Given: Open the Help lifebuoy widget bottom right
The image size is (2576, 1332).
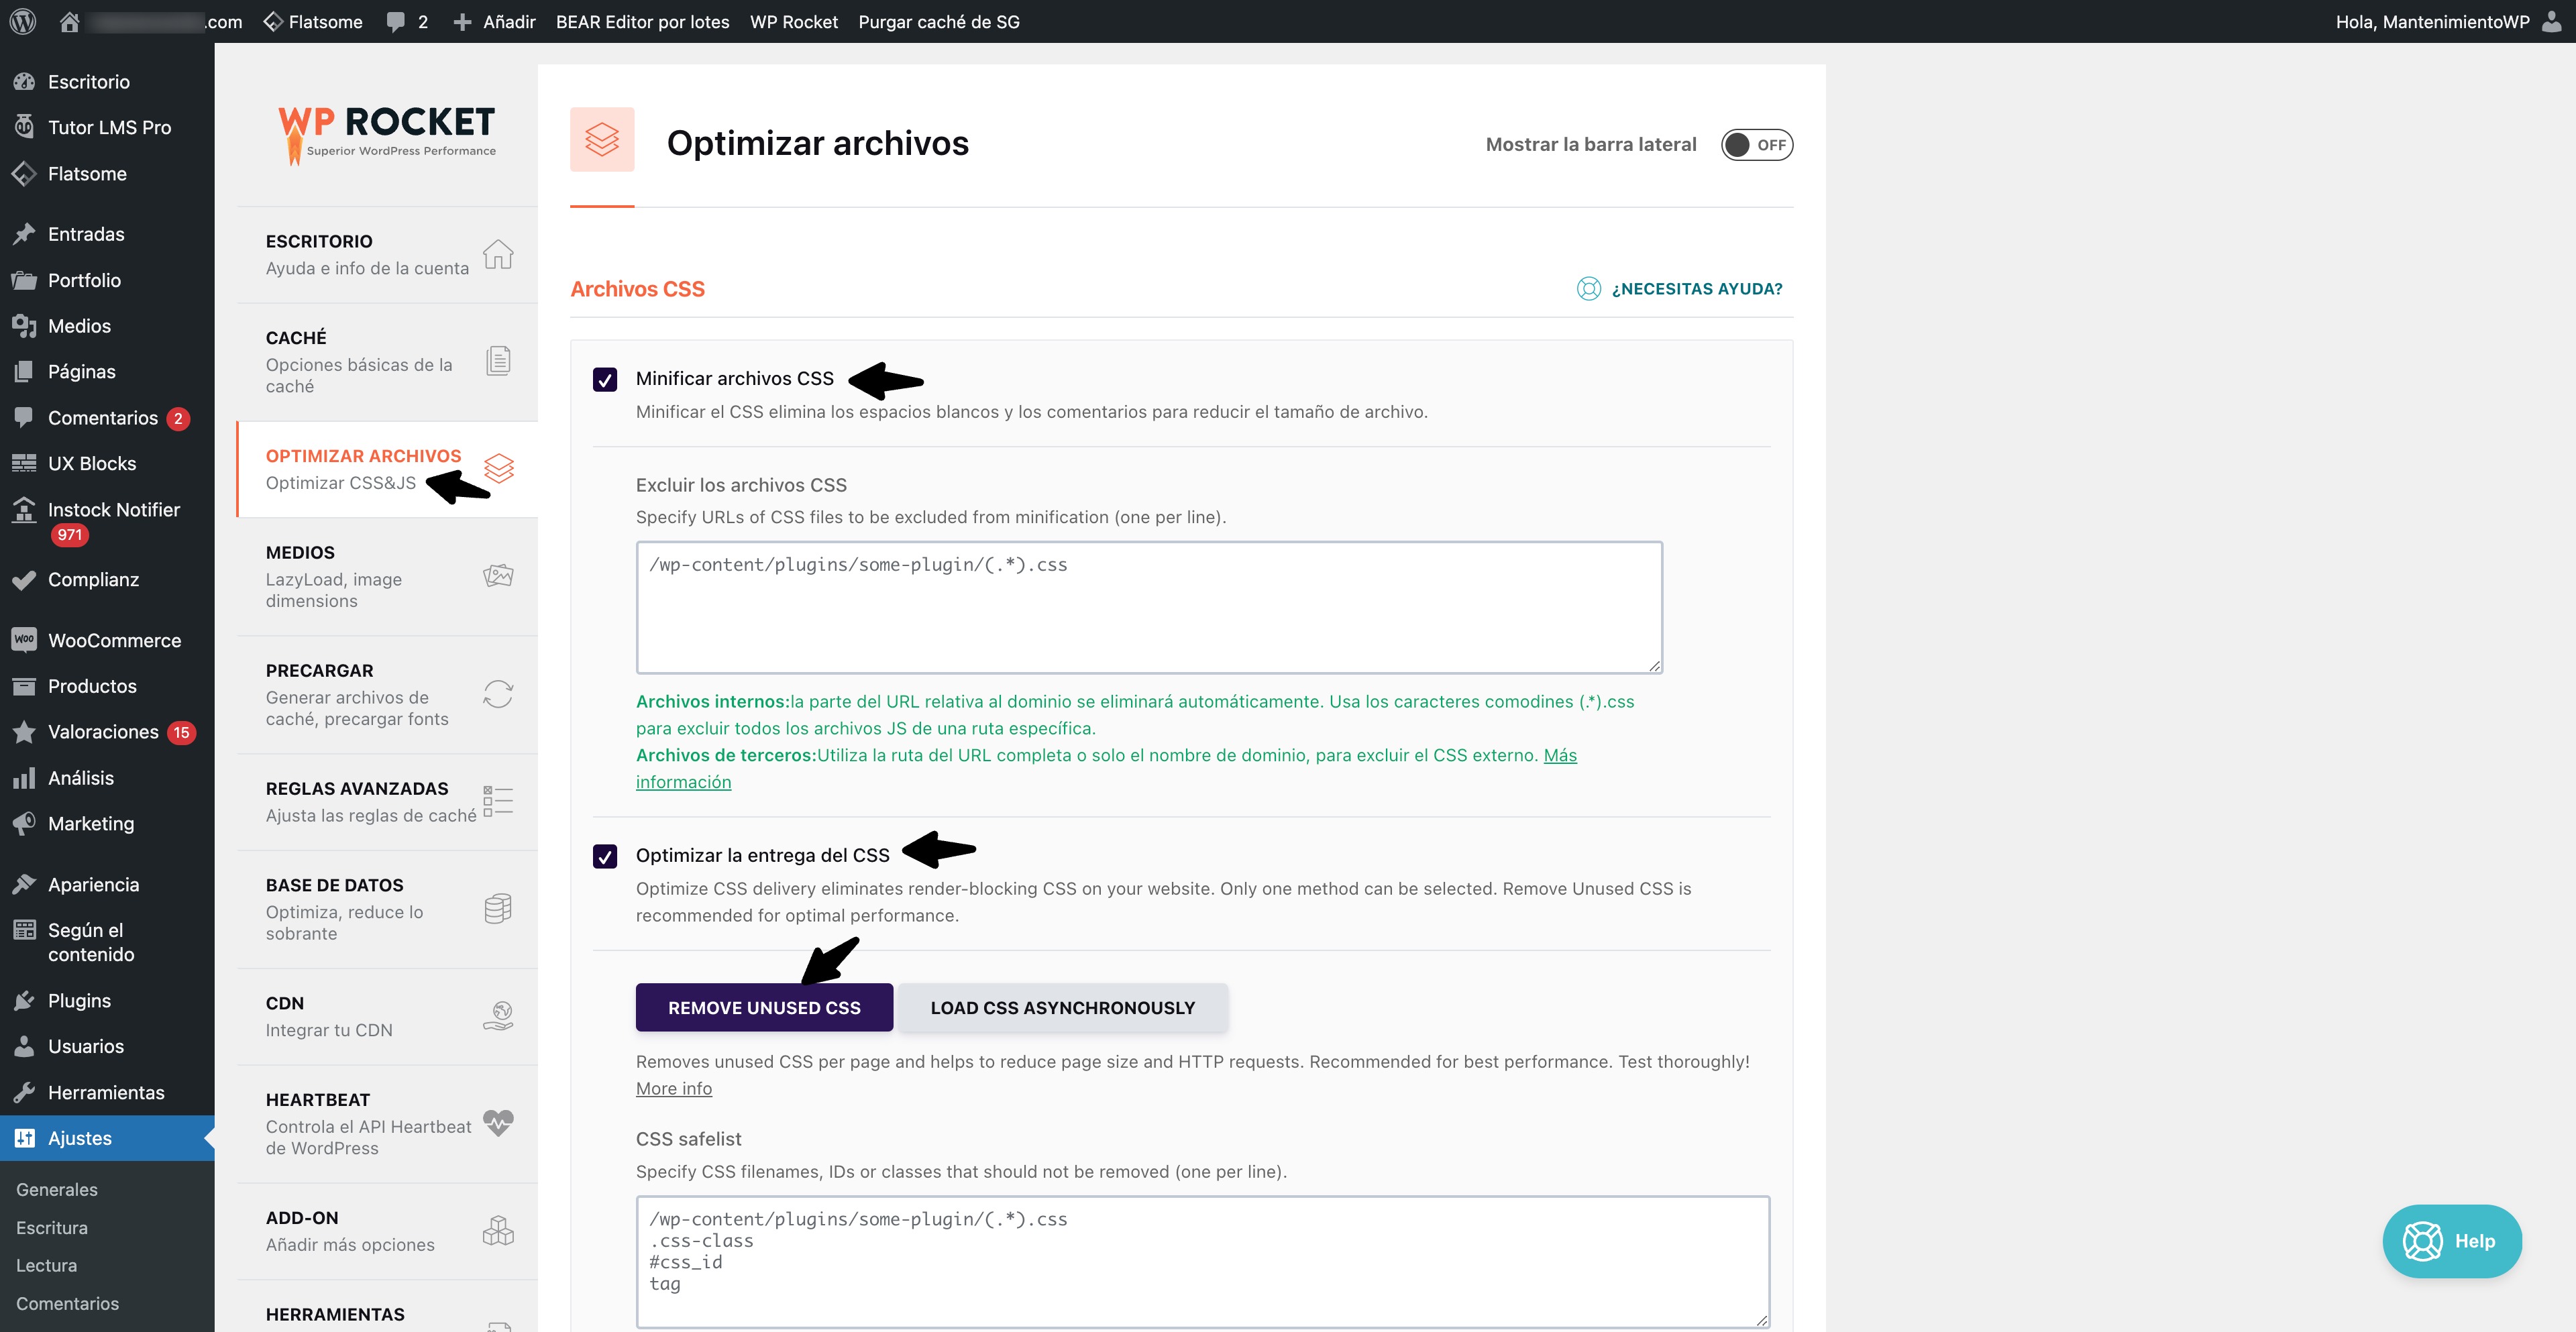Looking at the screenshot, I should point(2452,1241).
